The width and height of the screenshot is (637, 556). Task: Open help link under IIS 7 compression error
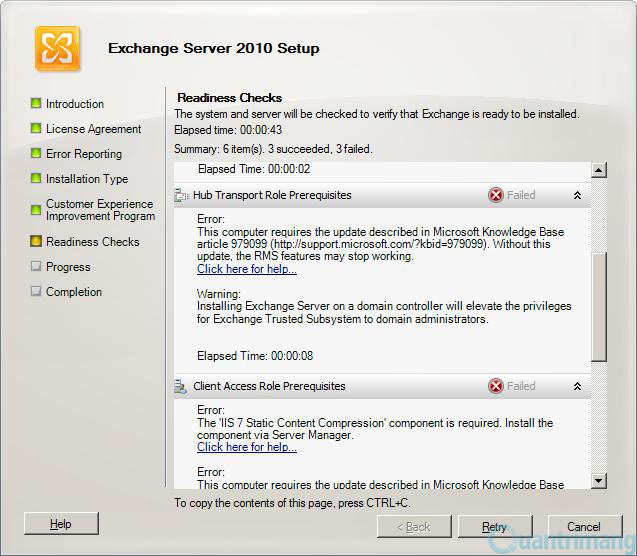tap(247, 447)
